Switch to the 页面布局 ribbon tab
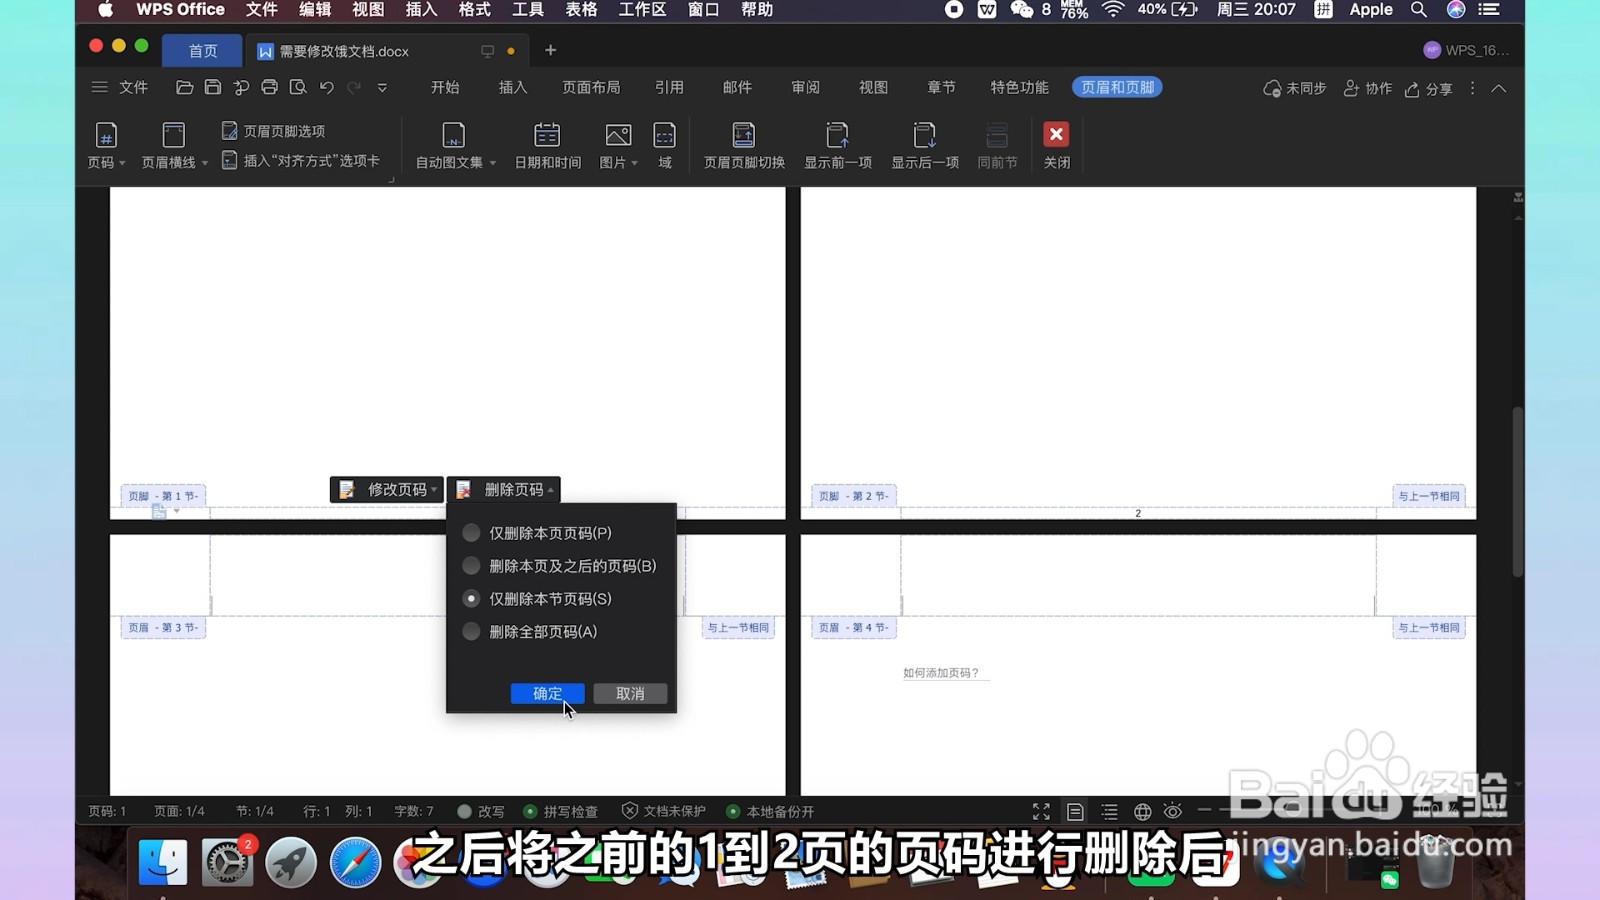This screenshot has width=1600, height=900. pyautogui.click(x=592, y=87)
